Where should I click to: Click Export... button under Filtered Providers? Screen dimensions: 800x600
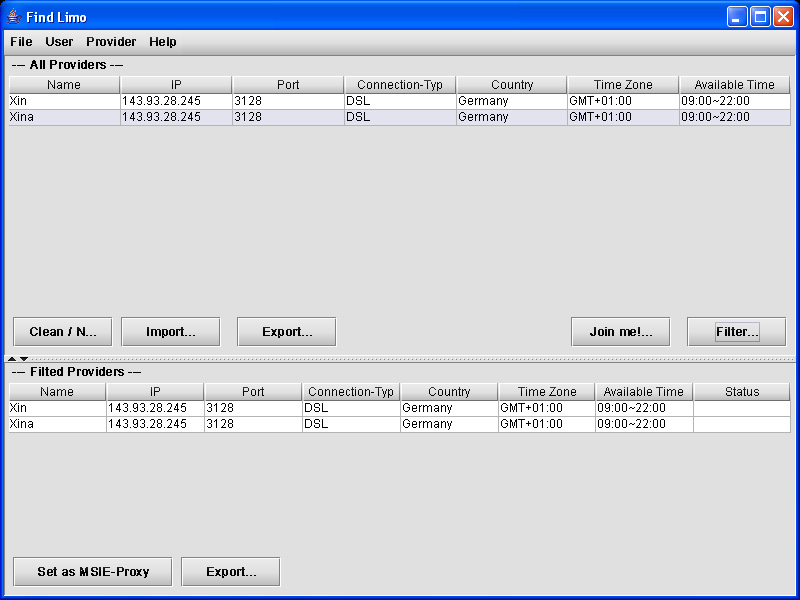tap(230, 572)
